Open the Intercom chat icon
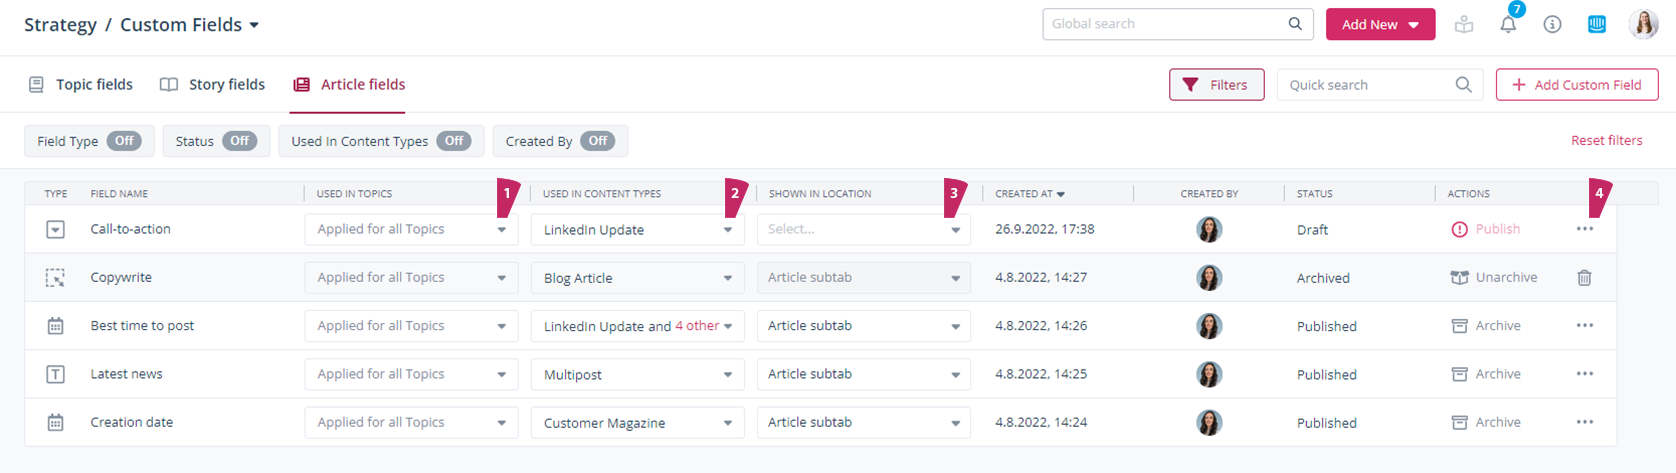 [1597, 25]
